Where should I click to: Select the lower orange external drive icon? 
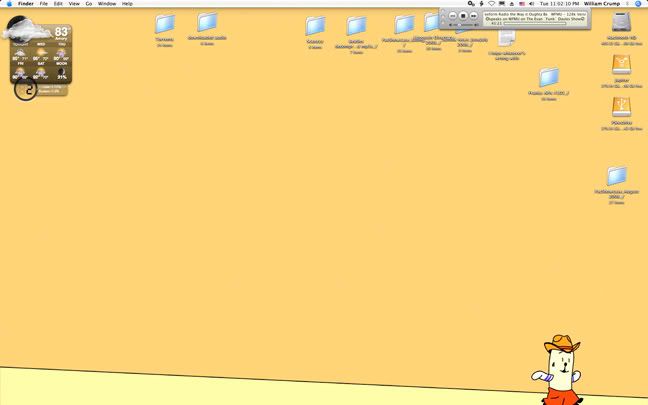click(622, 107)
